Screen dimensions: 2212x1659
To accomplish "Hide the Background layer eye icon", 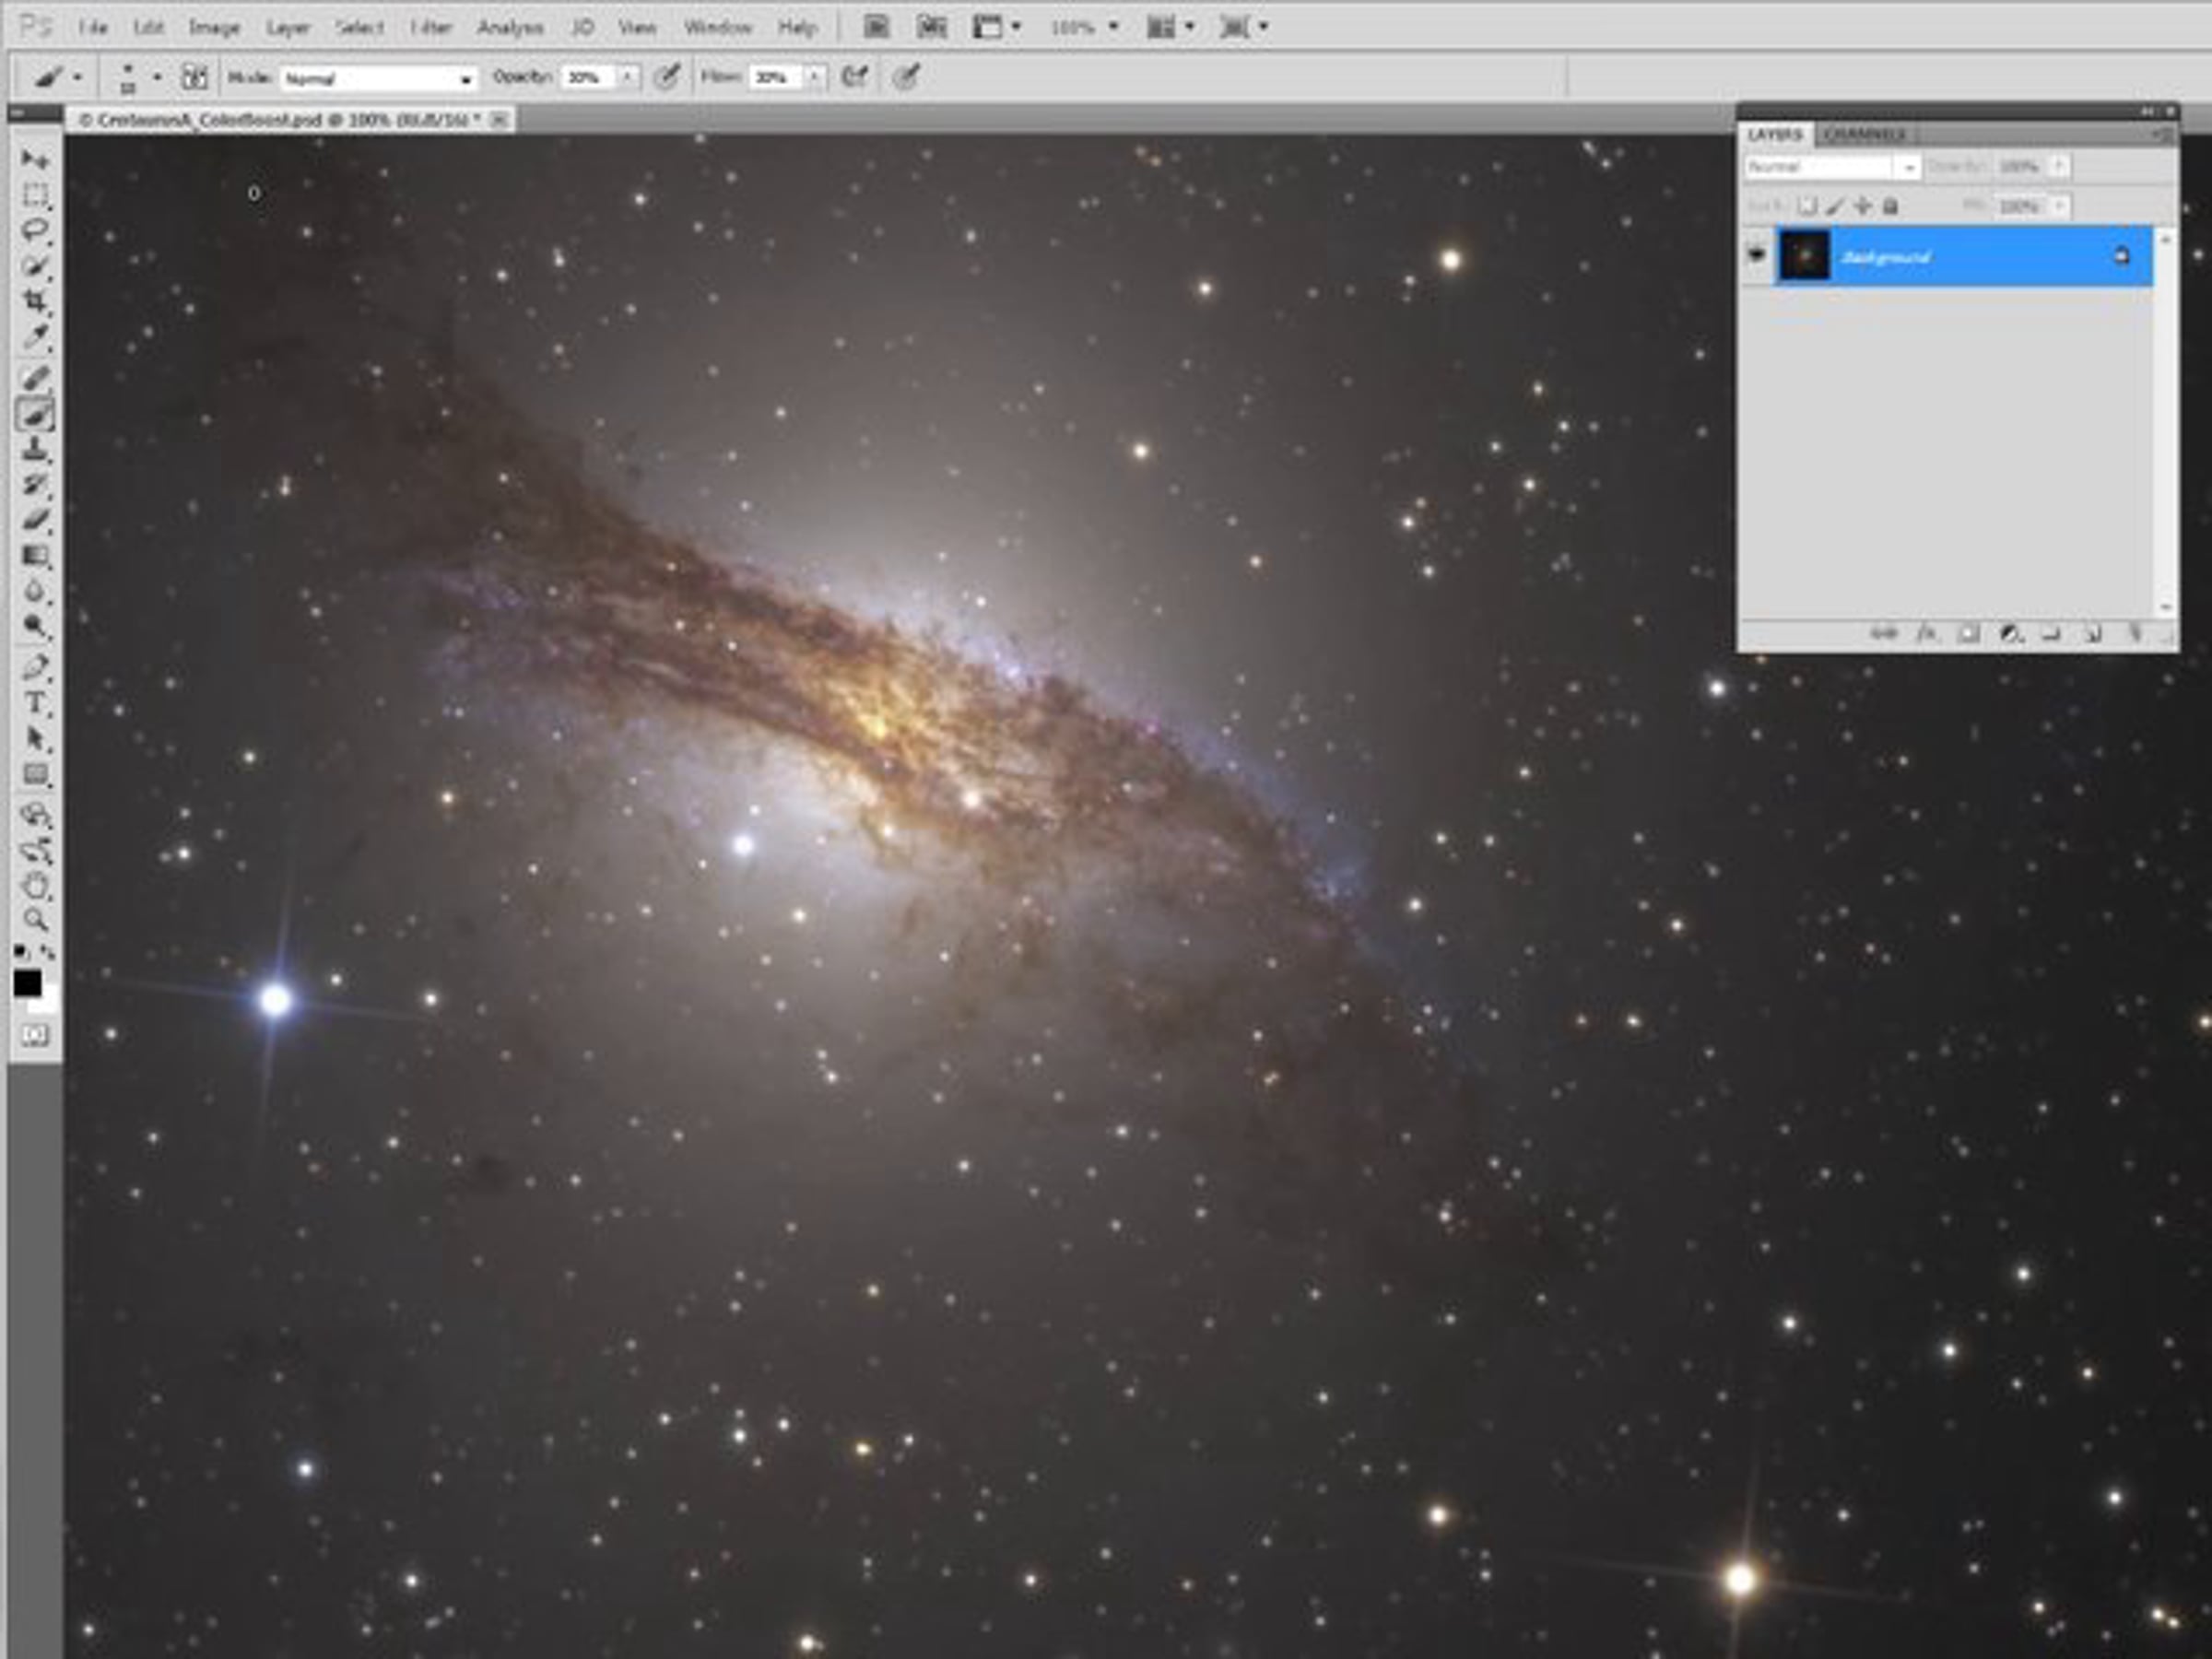I will pos(1756,255).
